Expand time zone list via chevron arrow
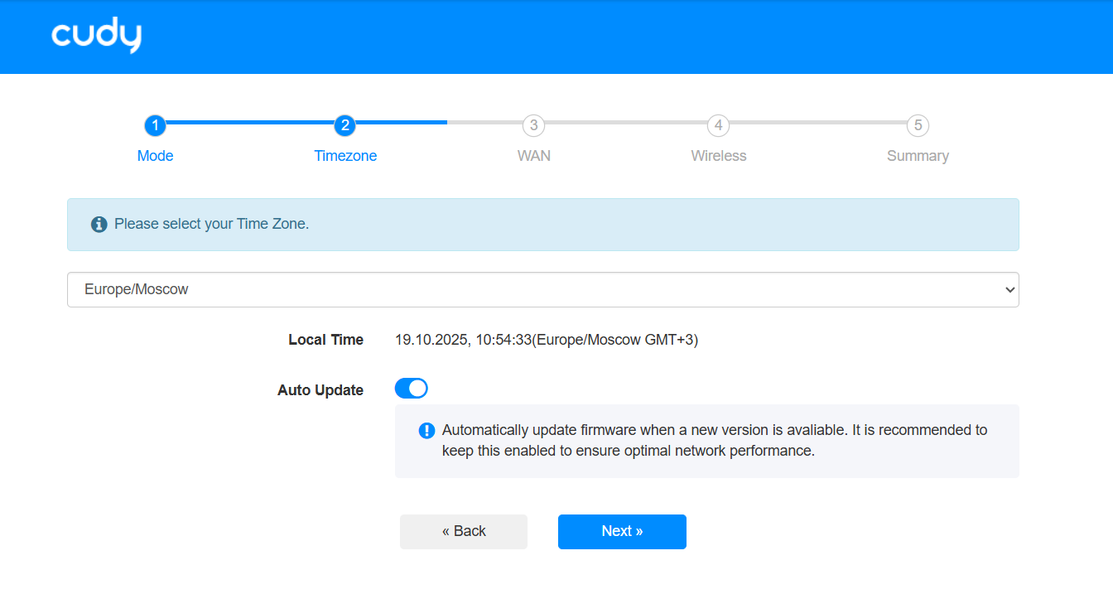The width and height of the screenshot is (1113, 600). pyautogui.click(x=1009, y=290)
